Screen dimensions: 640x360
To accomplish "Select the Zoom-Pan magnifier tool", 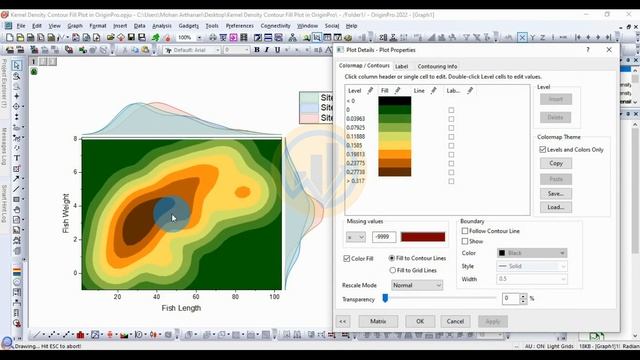I will tap(16, 76).
